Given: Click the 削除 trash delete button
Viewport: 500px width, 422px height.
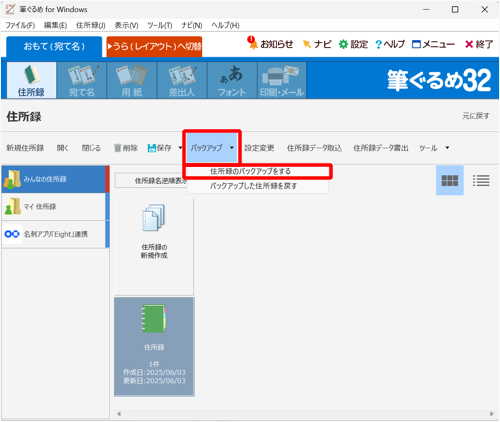Looking at the screenshot, I should coord(126,148).
